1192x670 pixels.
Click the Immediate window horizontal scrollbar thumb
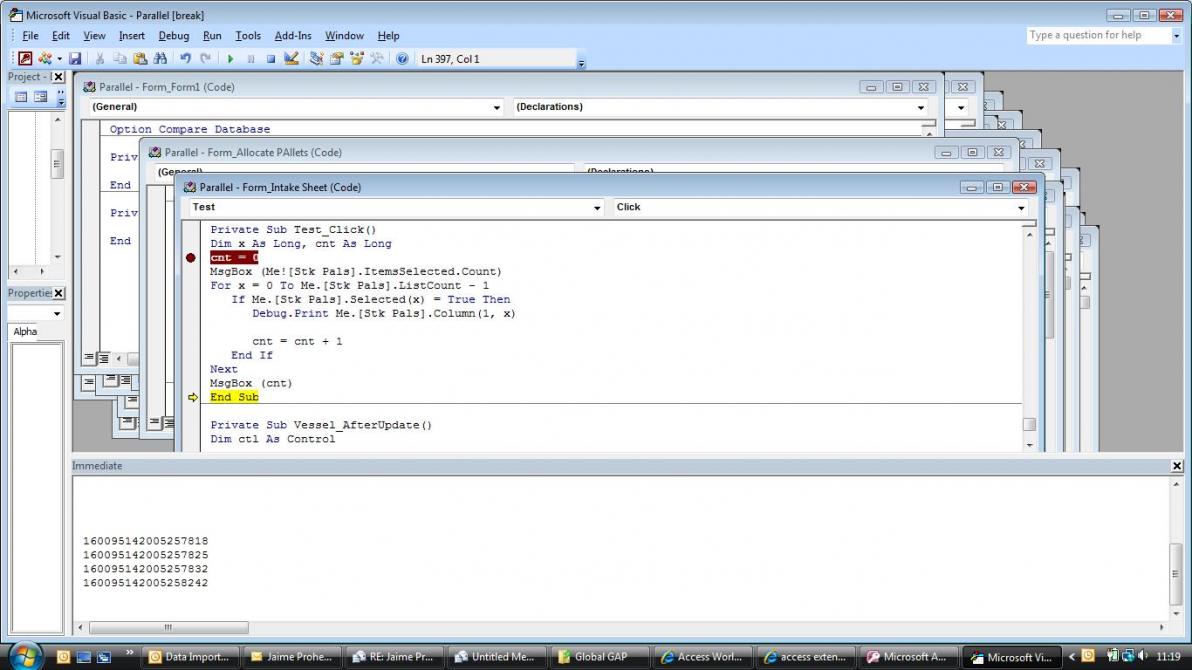coord(168,628)
